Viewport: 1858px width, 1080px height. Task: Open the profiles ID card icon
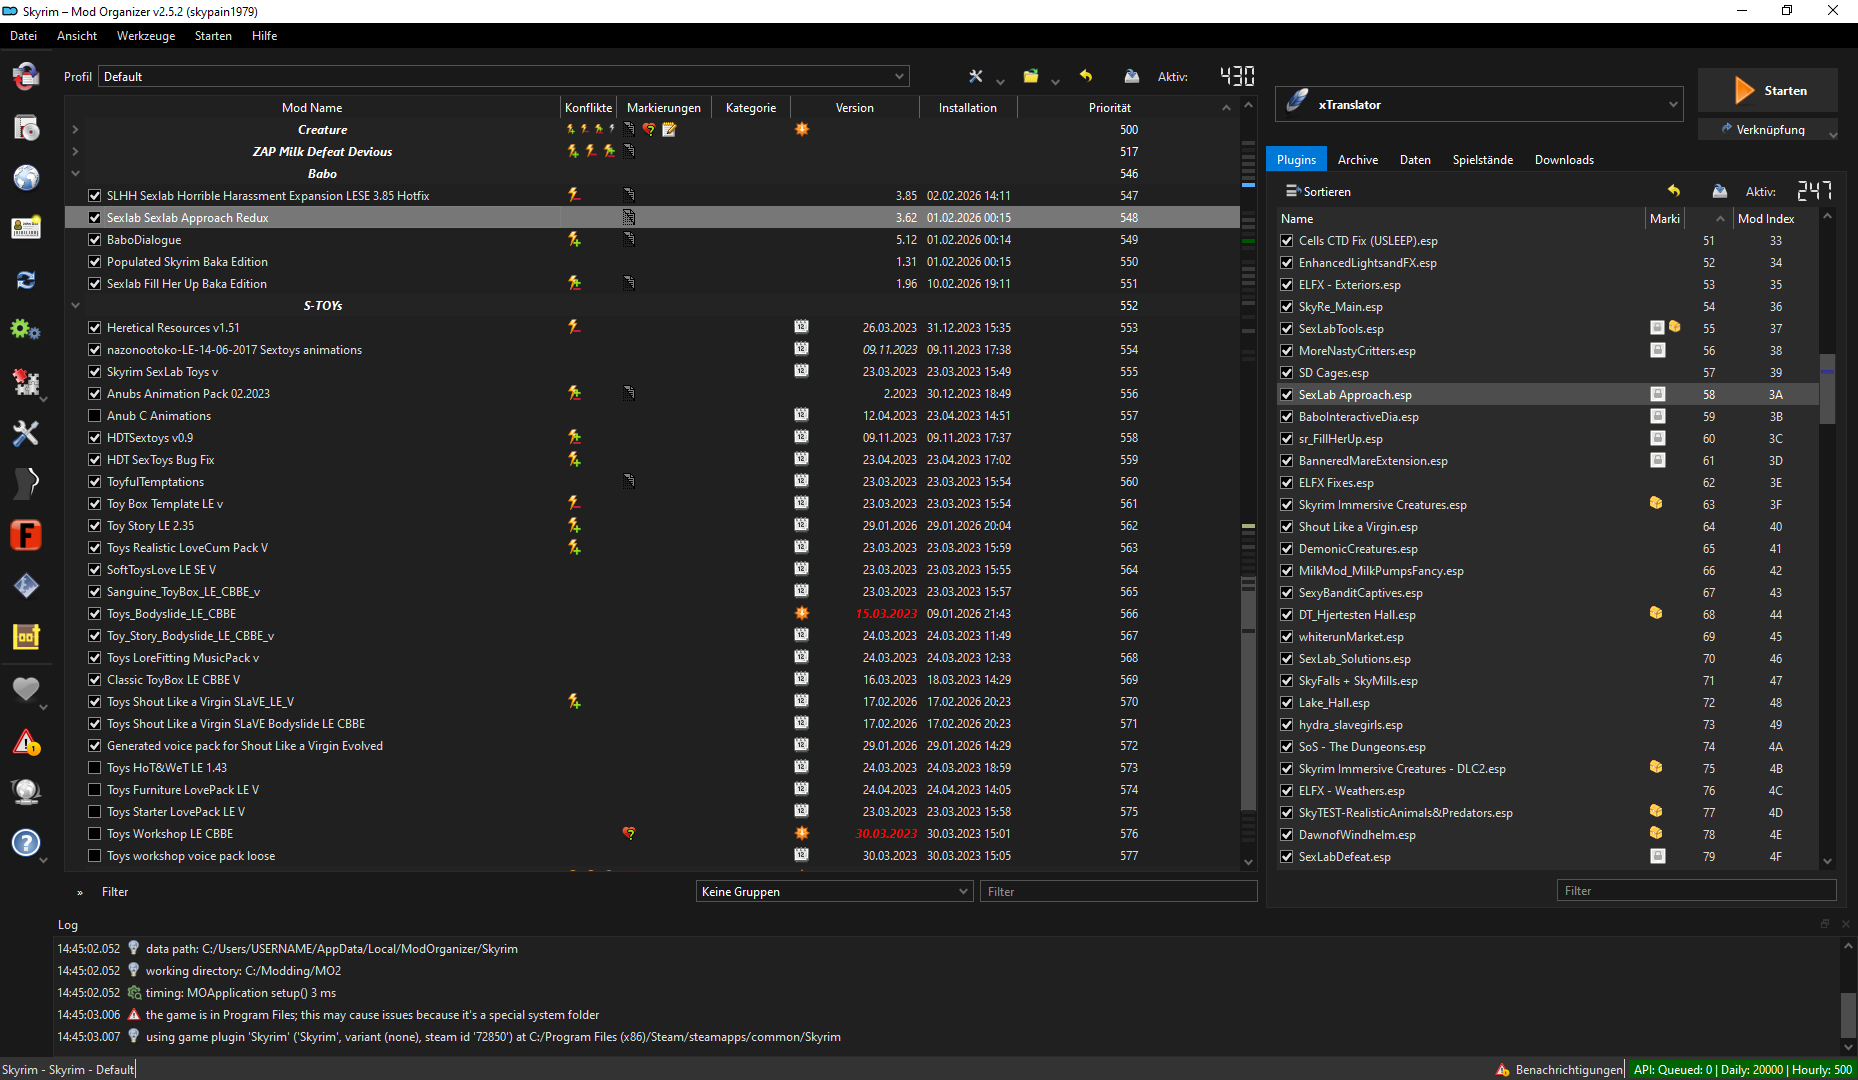click(x=26, y=228)
